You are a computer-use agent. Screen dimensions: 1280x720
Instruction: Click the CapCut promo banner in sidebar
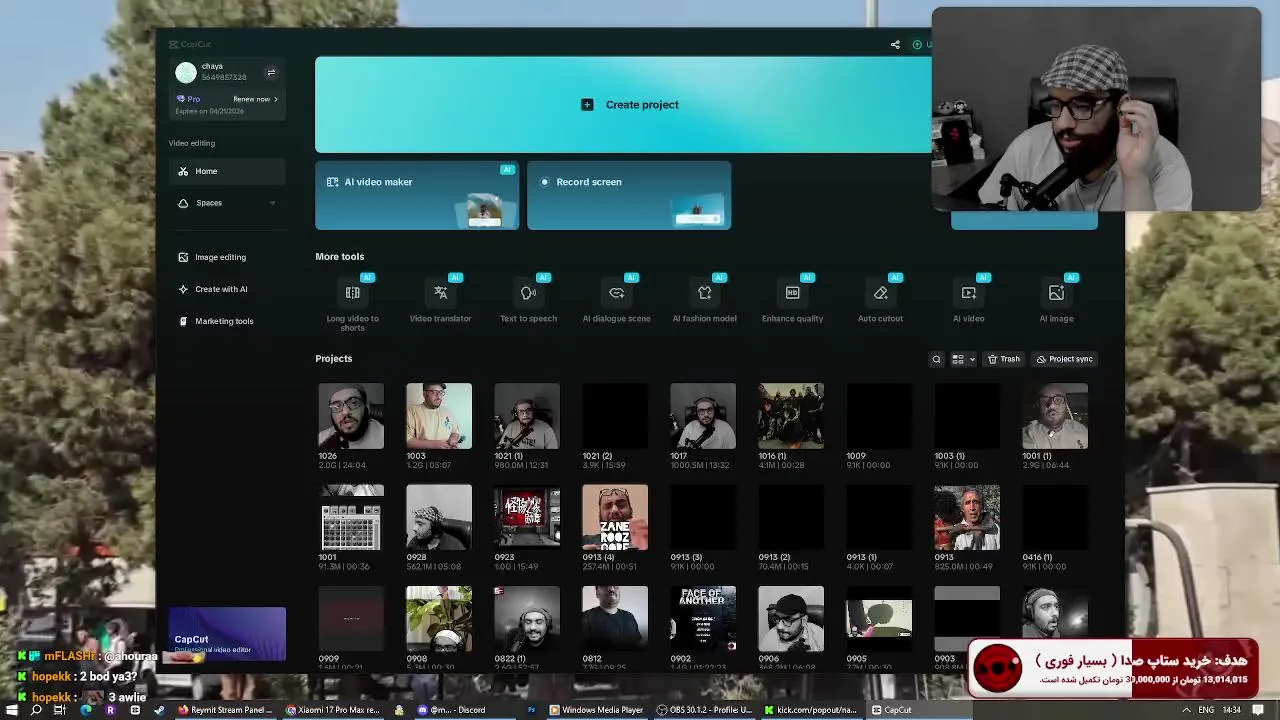pyautogui.click(x=227, y=634)
